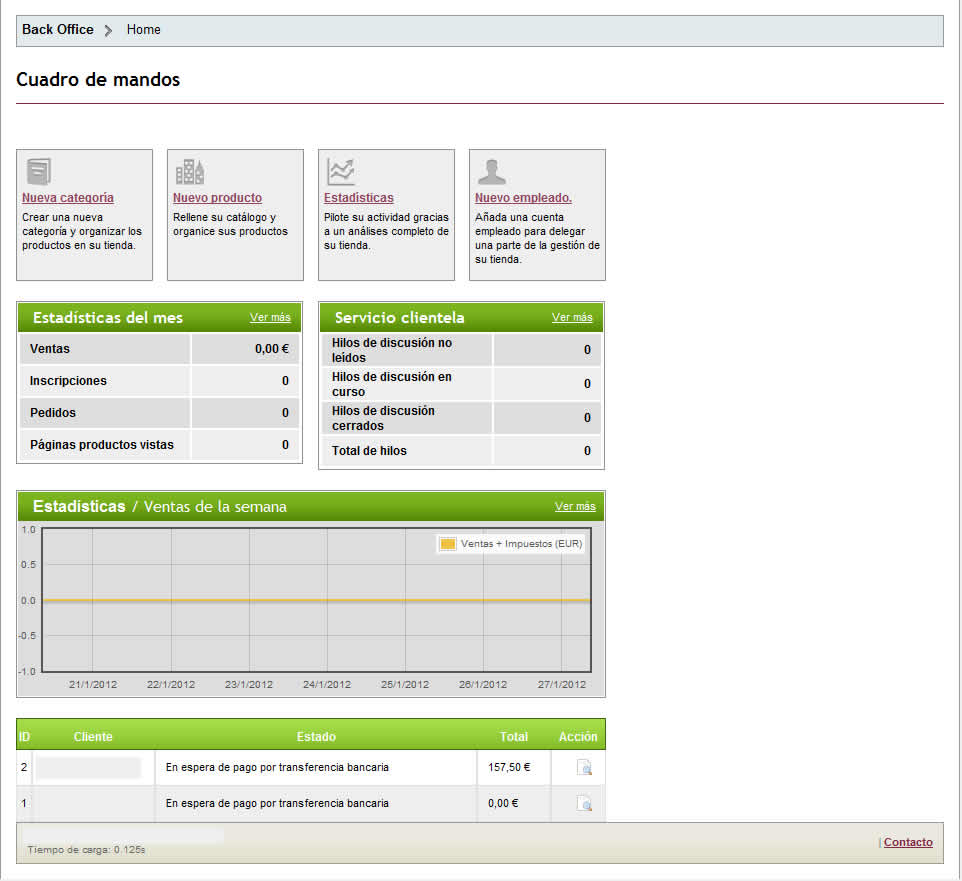
Task: Click the Acción column header
Action: [x=578, y=736]
